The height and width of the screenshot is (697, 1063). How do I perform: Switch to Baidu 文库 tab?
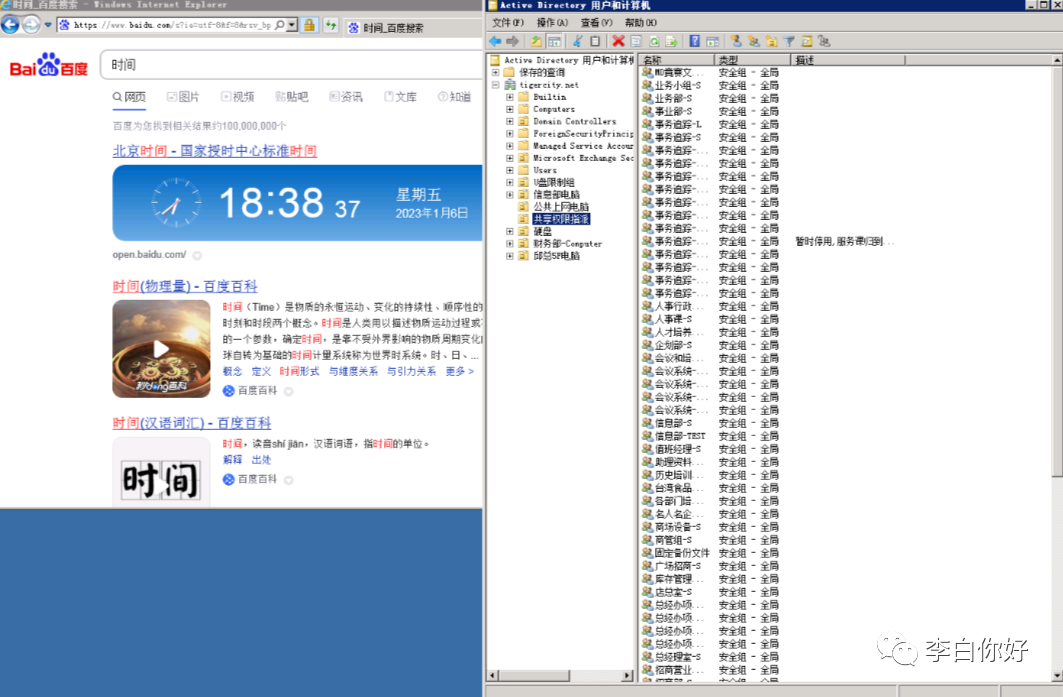coord(400,97)
